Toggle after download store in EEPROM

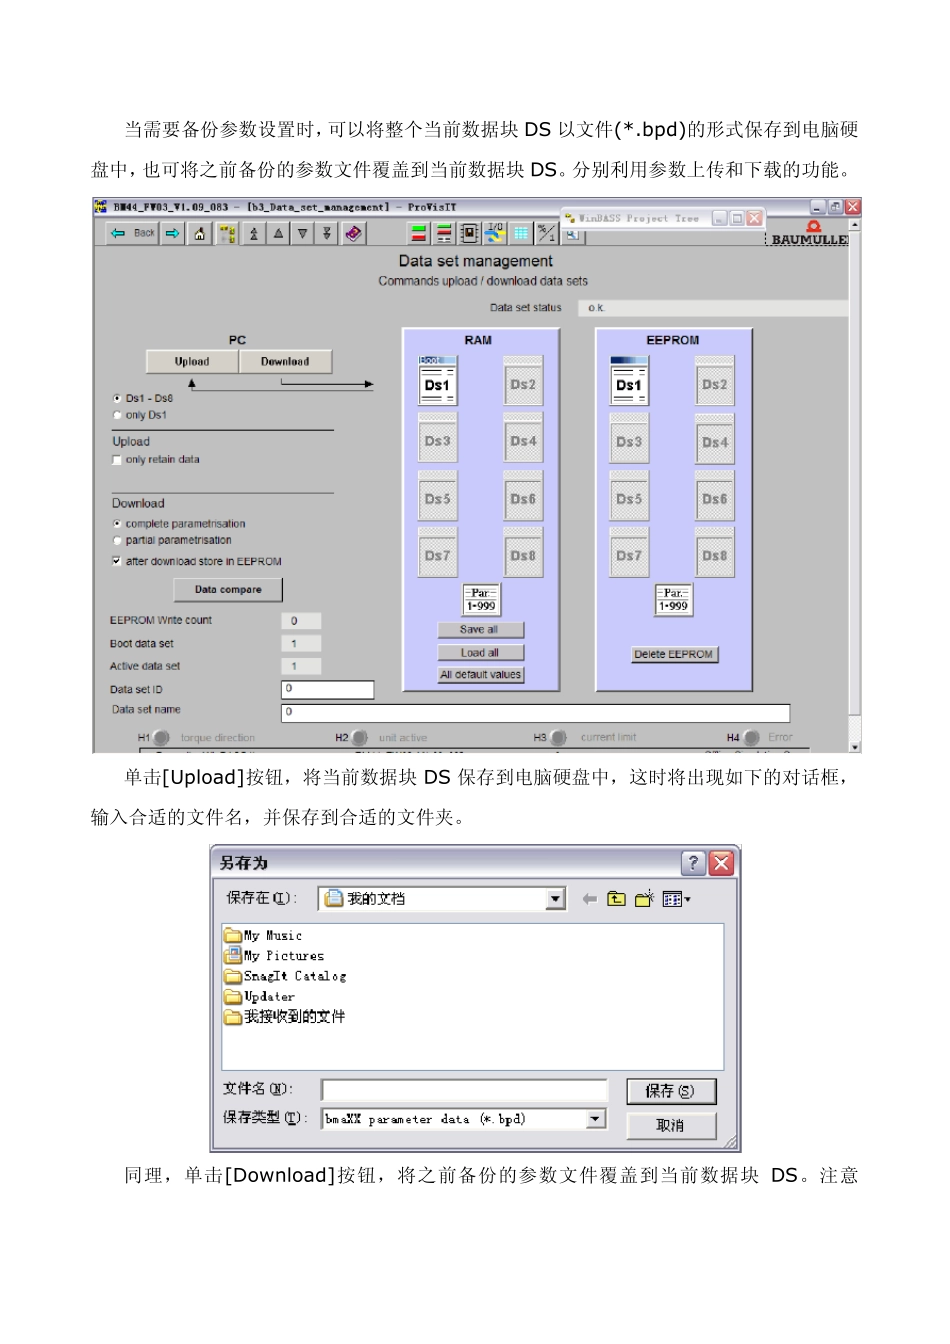pos(117,562)
